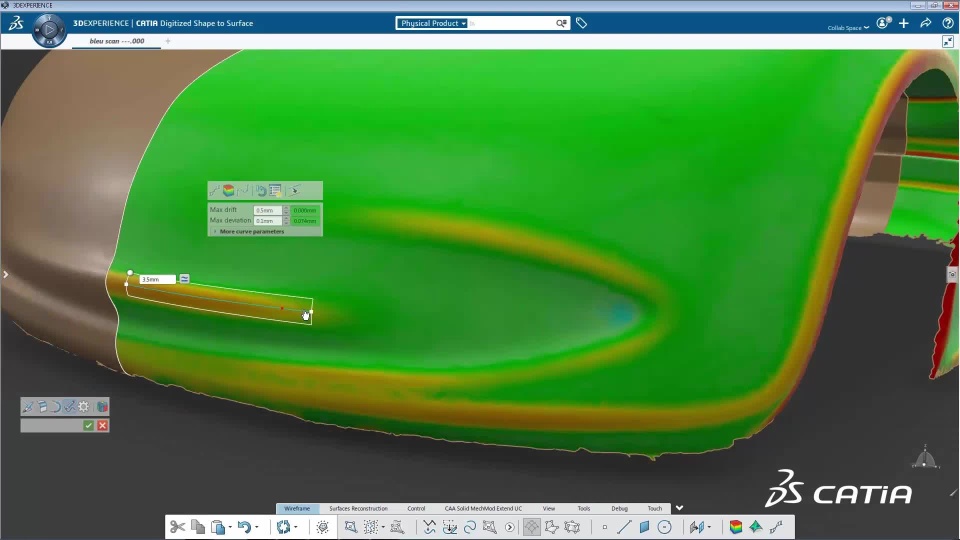Click the Paste clipboard icon
Viewport: 960px width, 540px height.
point(217,527)
